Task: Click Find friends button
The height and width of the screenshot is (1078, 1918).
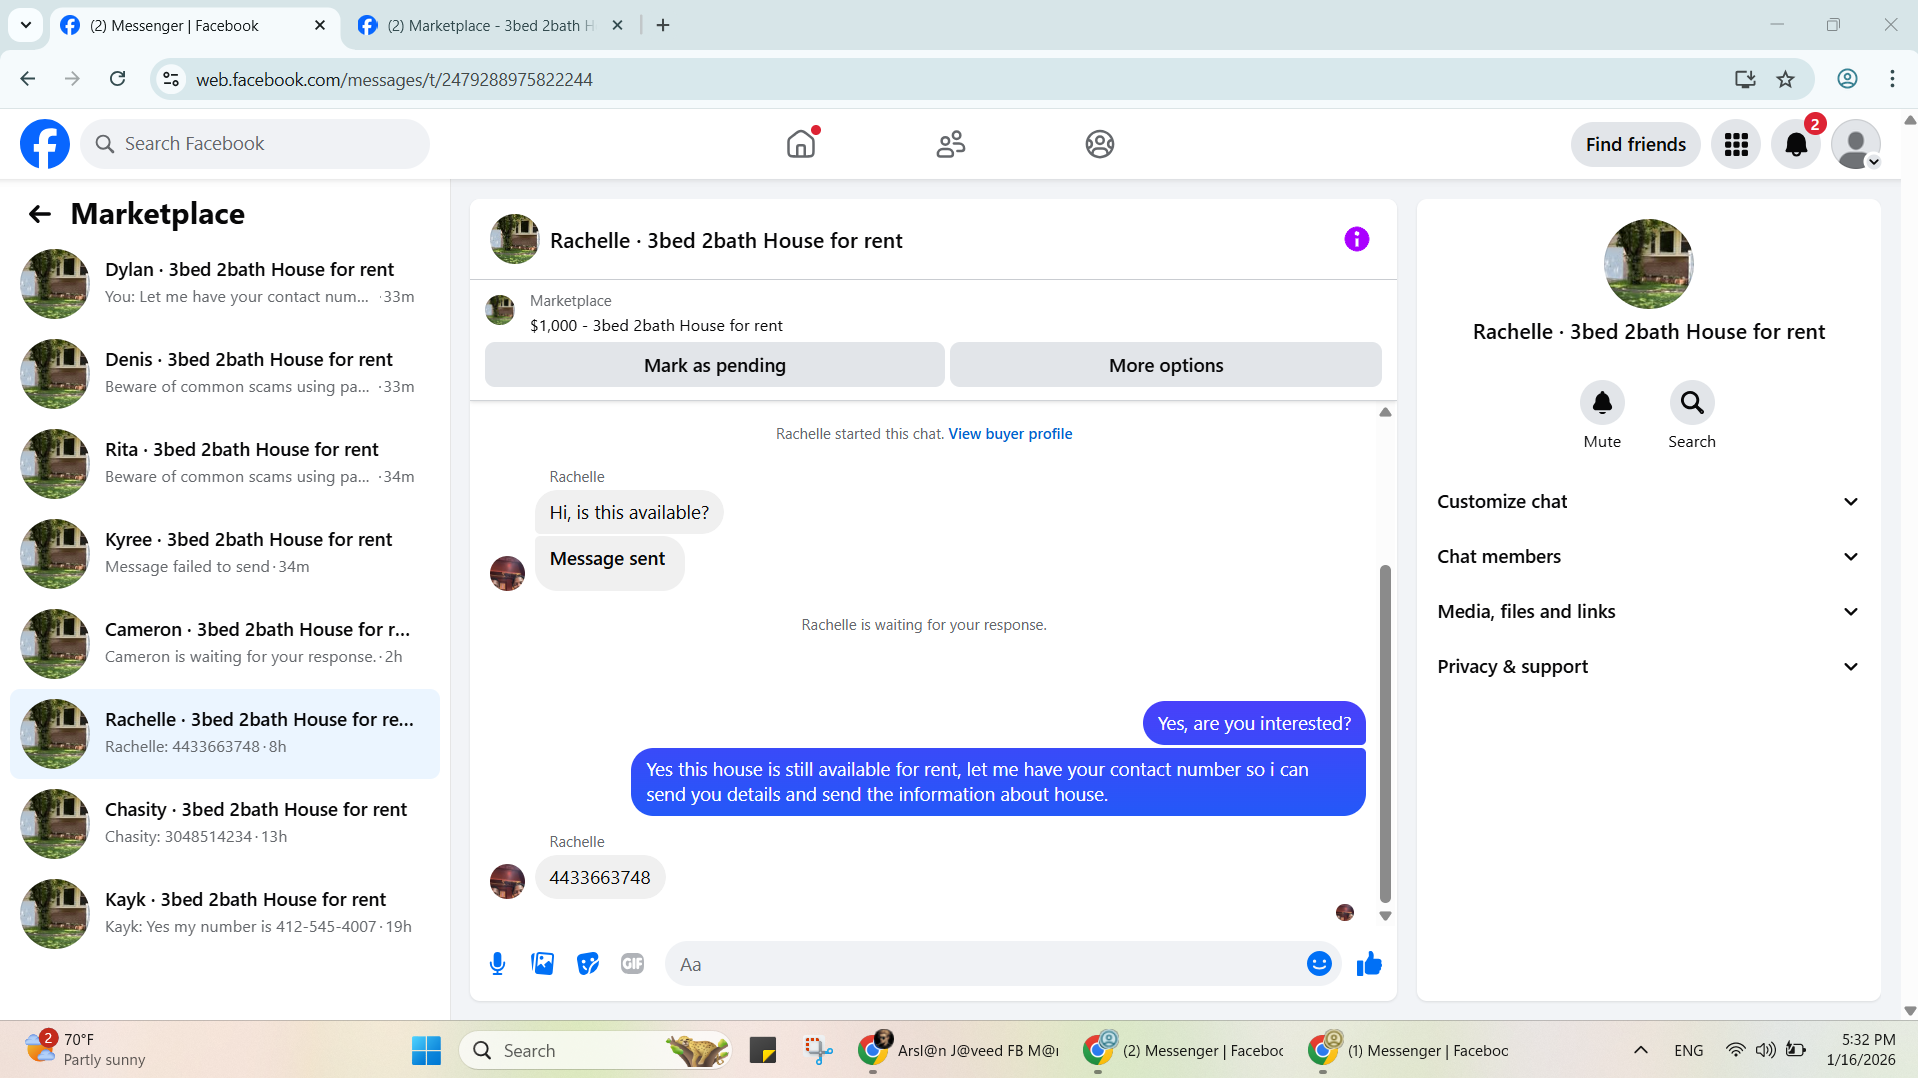Action: [1636, 144]
